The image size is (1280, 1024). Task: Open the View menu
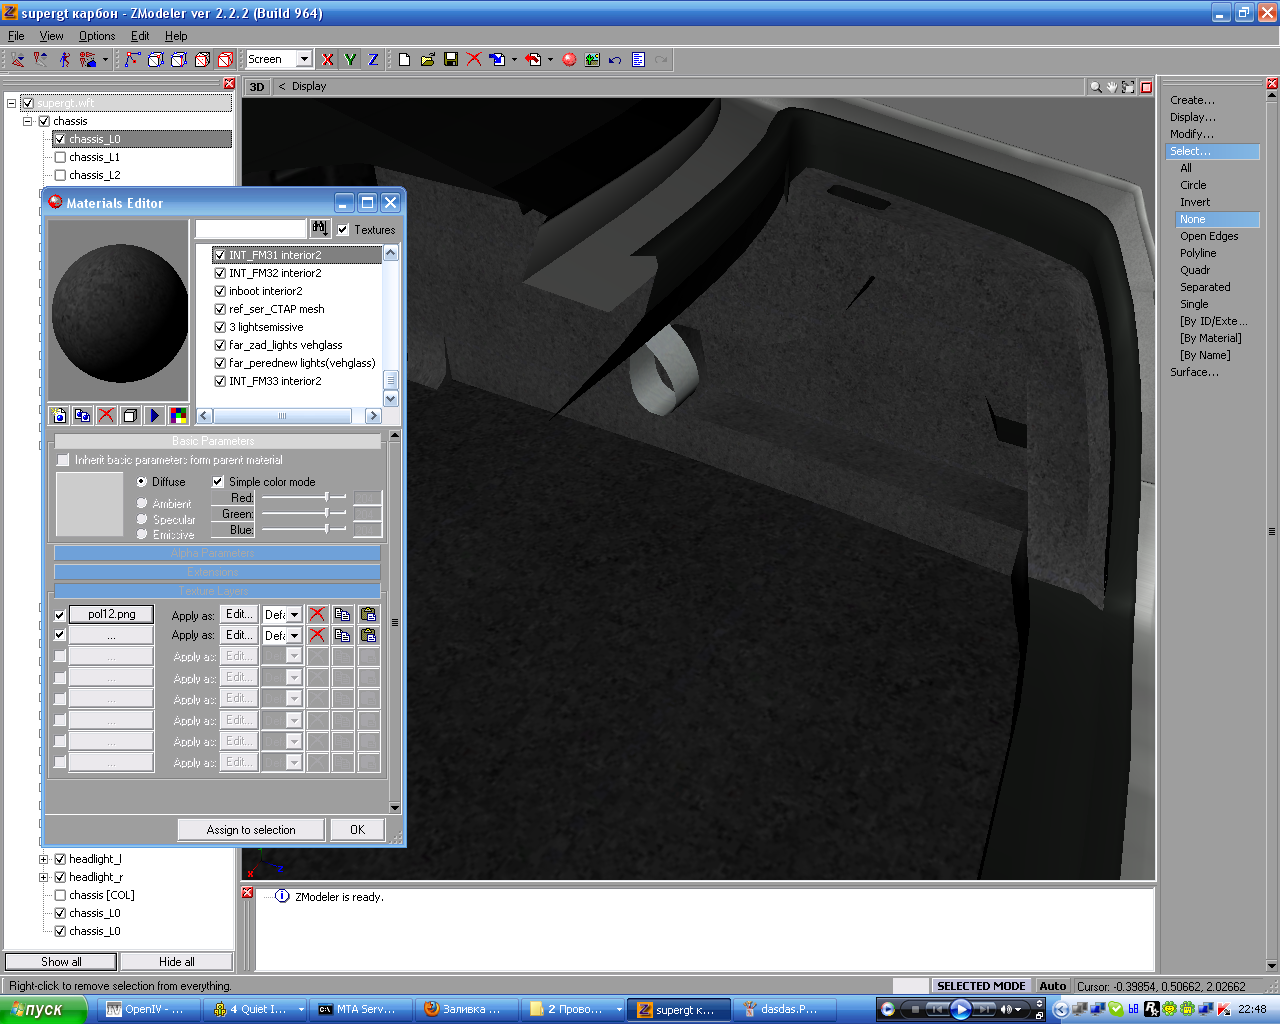(x=51, y=36)
